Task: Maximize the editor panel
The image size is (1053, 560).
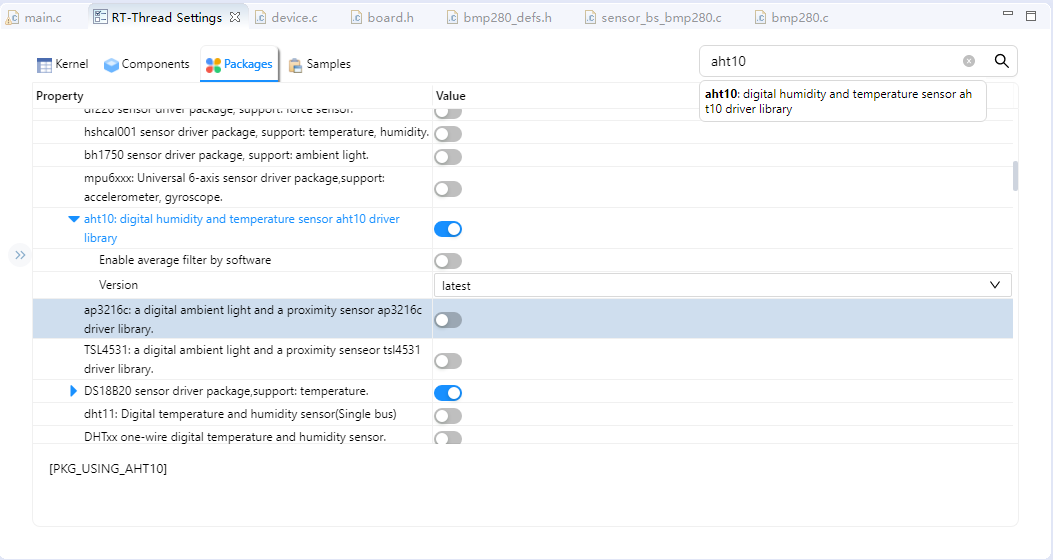Action: [1032, 15]
